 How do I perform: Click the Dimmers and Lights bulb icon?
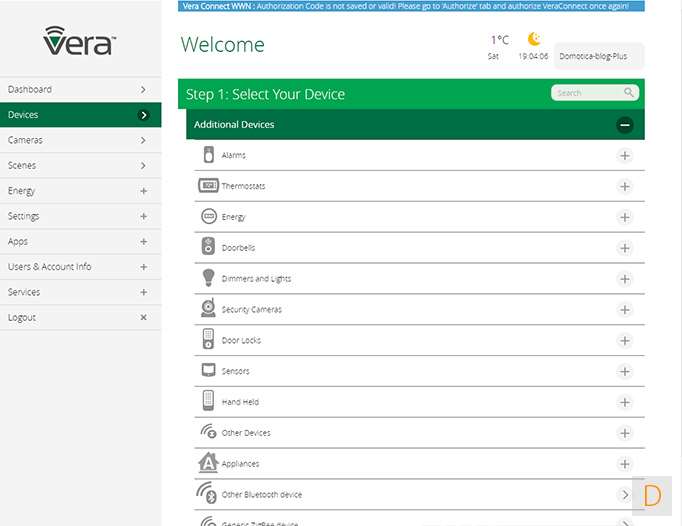pos(209,278)
